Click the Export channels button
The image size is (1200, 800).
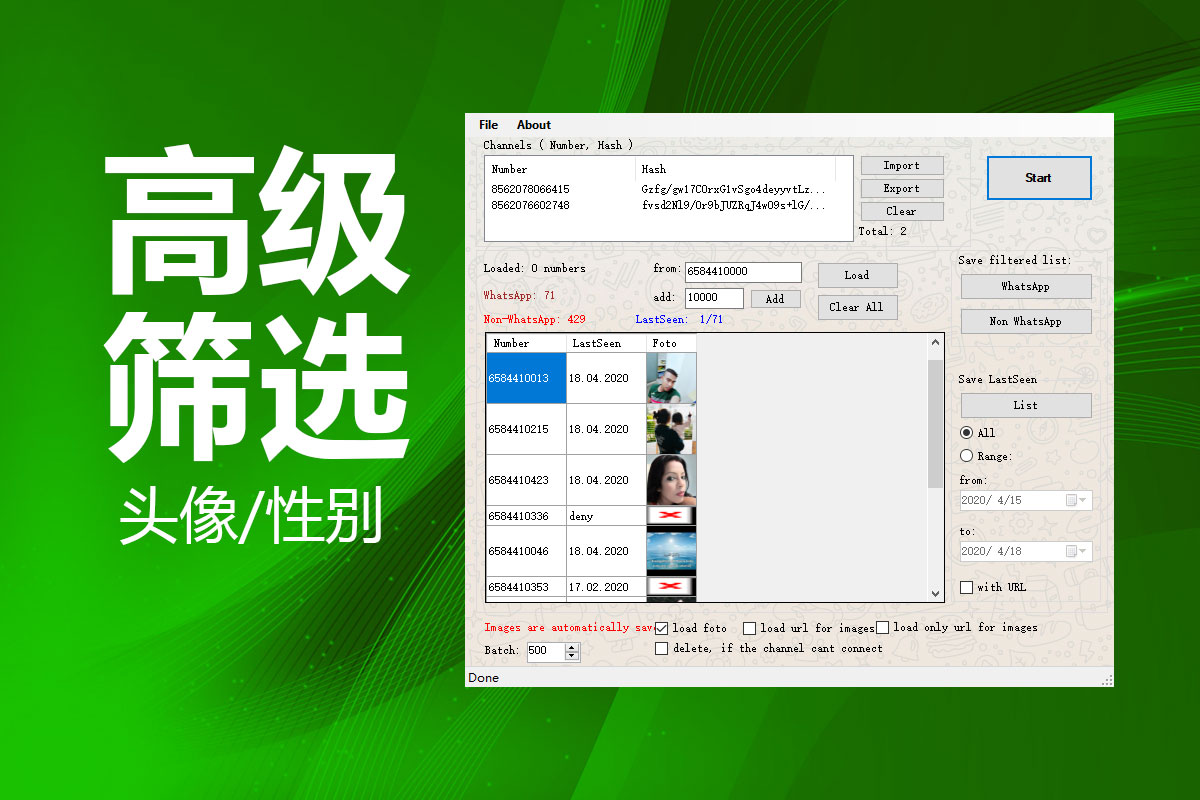(x=901, y=188)
